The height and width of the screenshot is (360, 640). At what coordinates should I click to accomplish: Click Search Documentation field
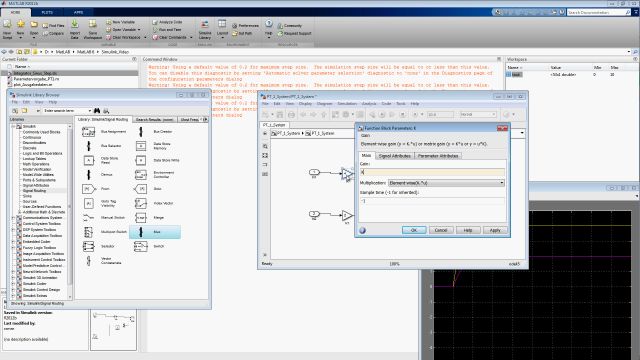pos(599,13)
